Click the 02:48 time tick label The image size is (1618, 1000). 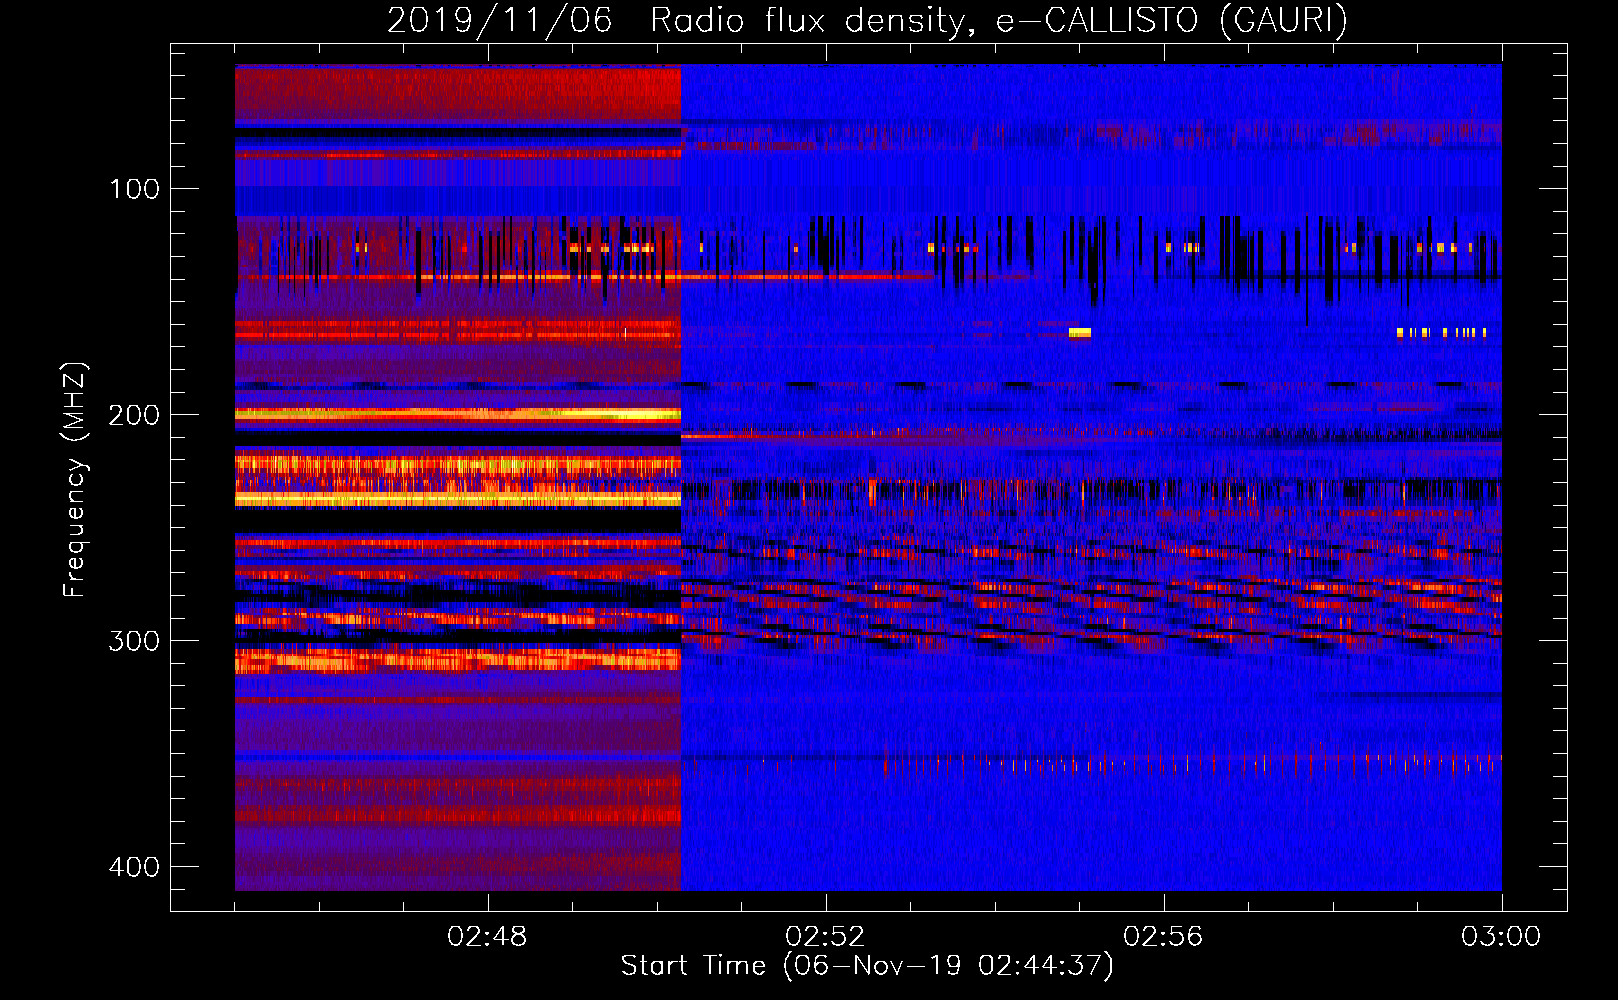pos(487,937)
